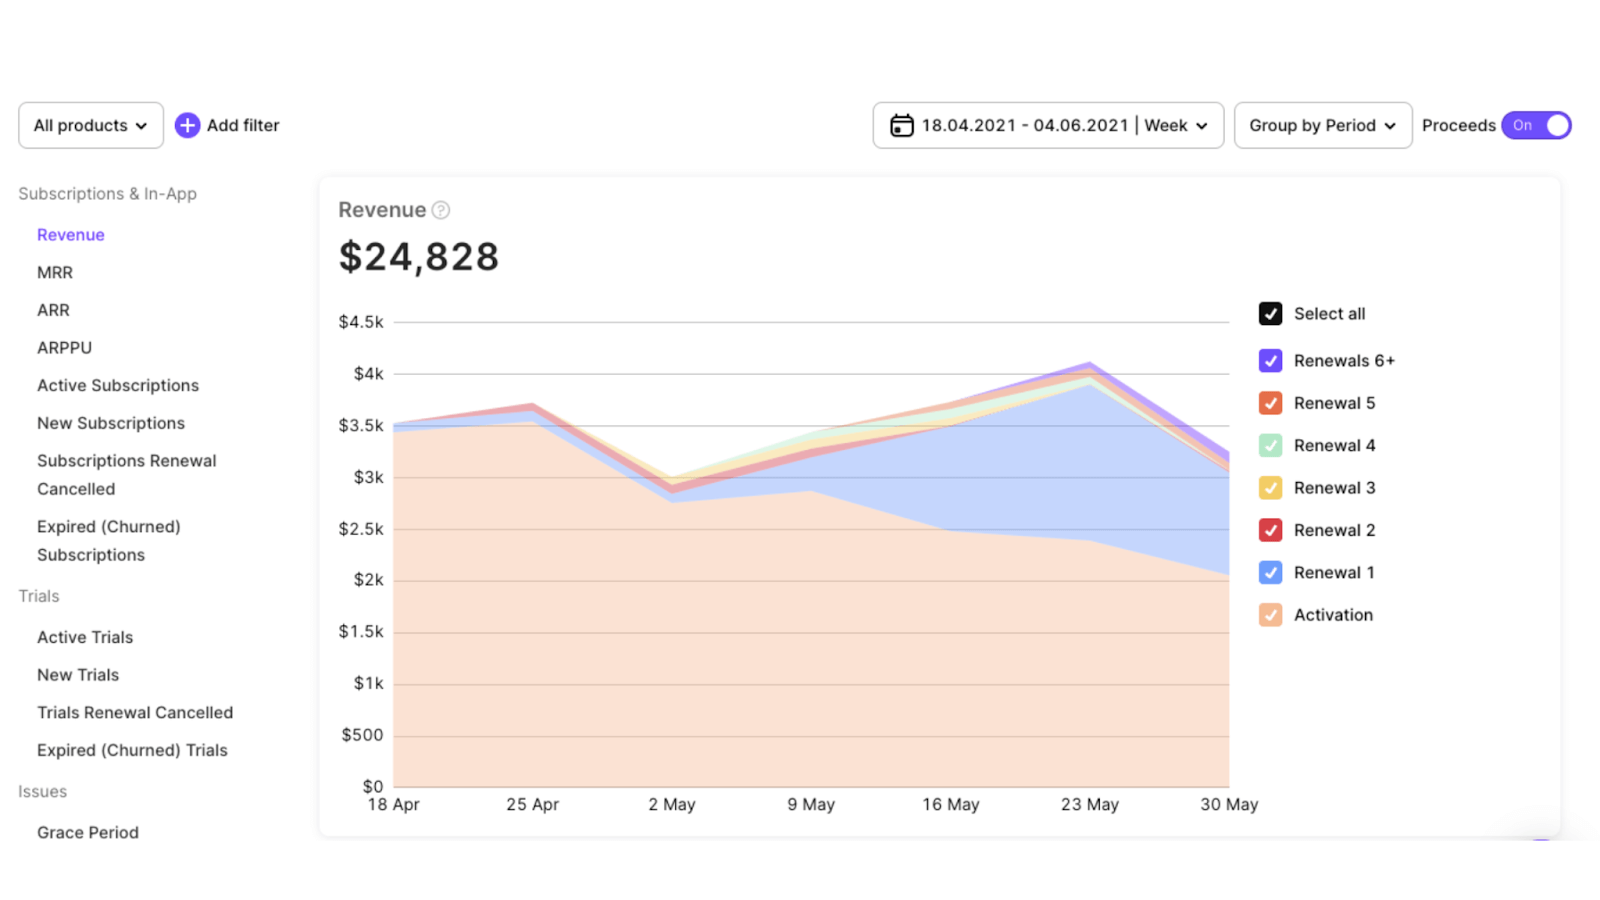Open the date range Week selector
1600x900 pixels.
pyautogui.click(x=1176, y=125)
